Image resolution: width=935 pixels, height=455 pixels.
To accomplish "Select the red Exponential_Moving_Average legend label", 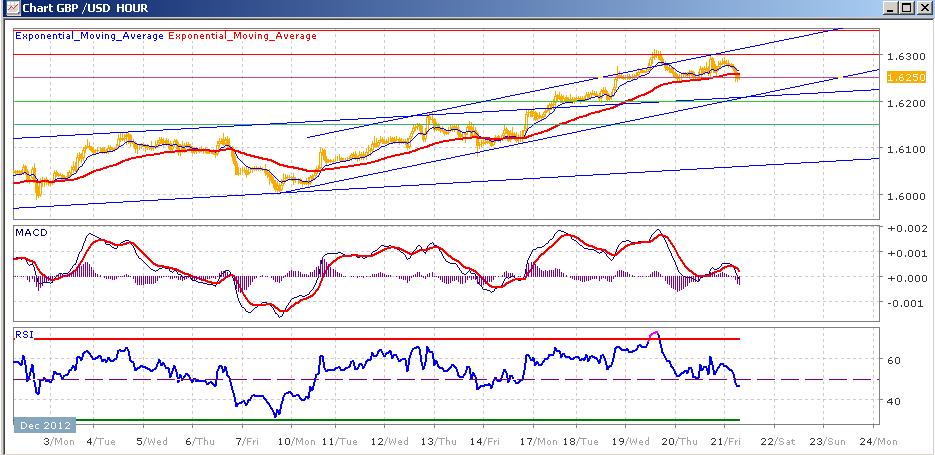I will point(243,36).
